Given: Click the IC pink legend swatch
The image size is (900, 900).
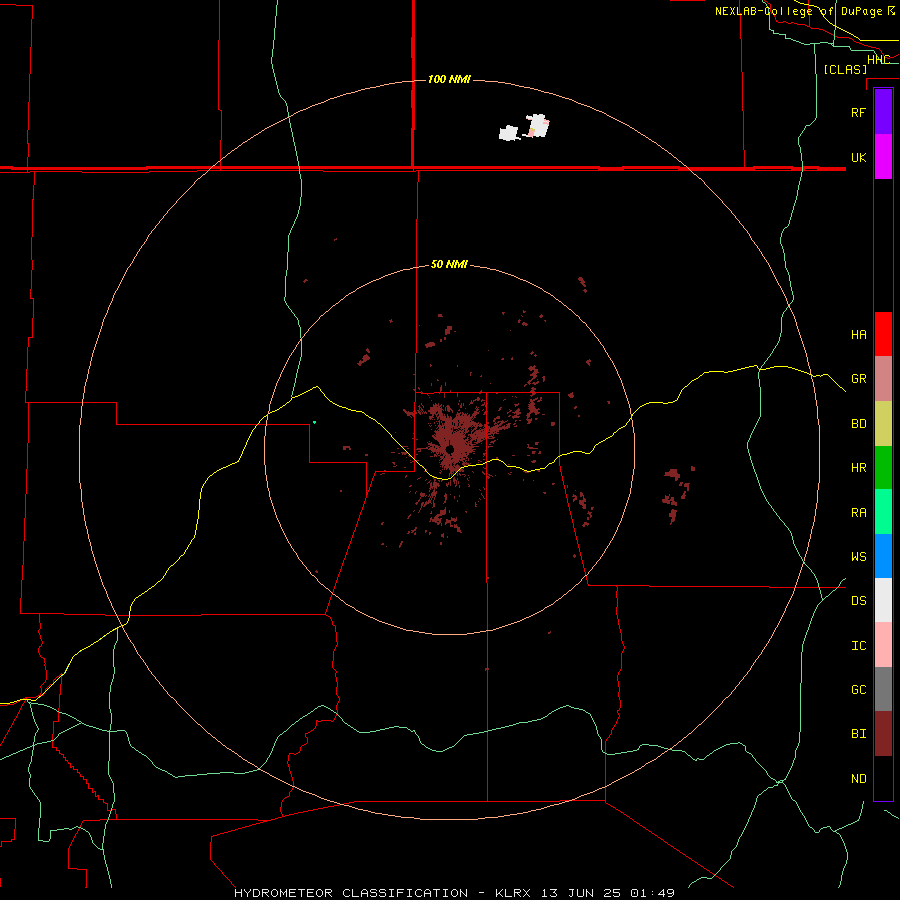Looking at the screenshot, I should click(x=883, y=645).
